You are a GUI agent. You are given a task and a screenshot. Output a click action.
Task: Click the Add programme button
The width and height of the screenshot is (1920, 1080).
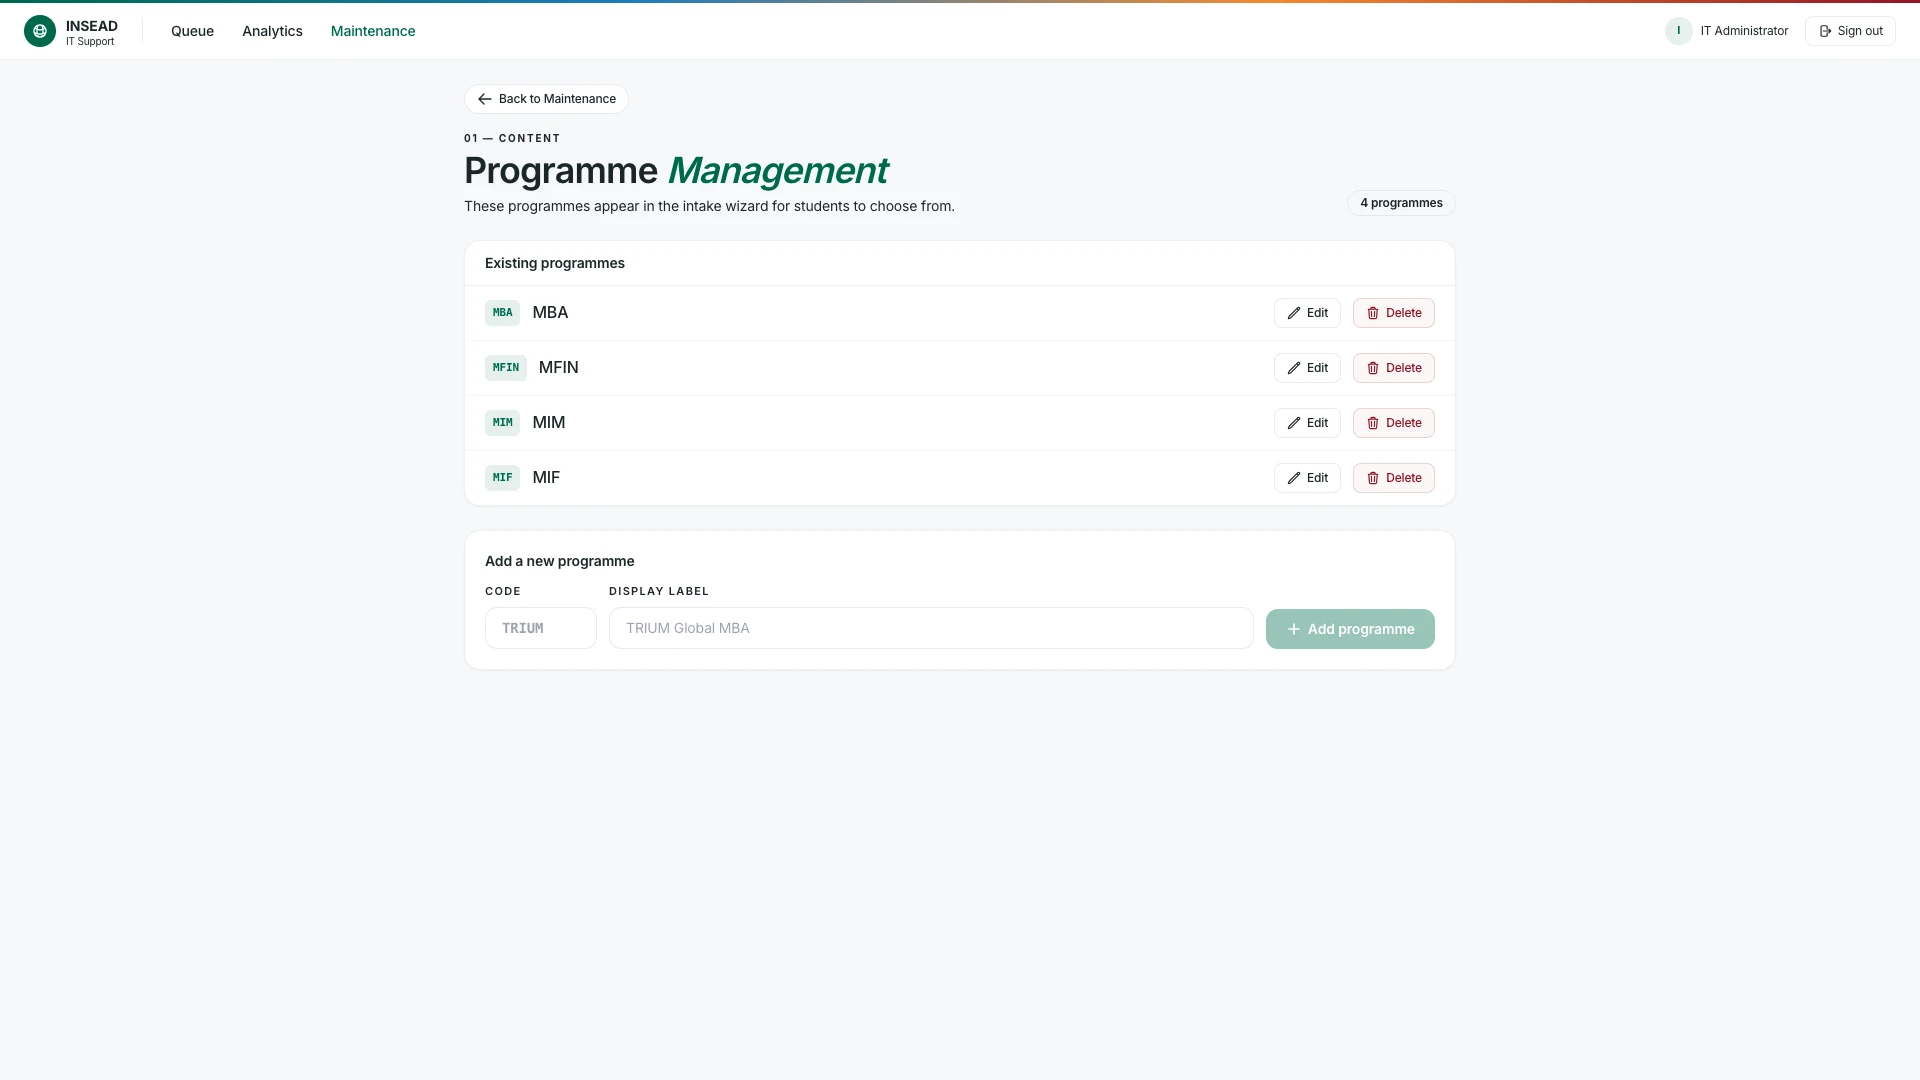click(1350, 629)
